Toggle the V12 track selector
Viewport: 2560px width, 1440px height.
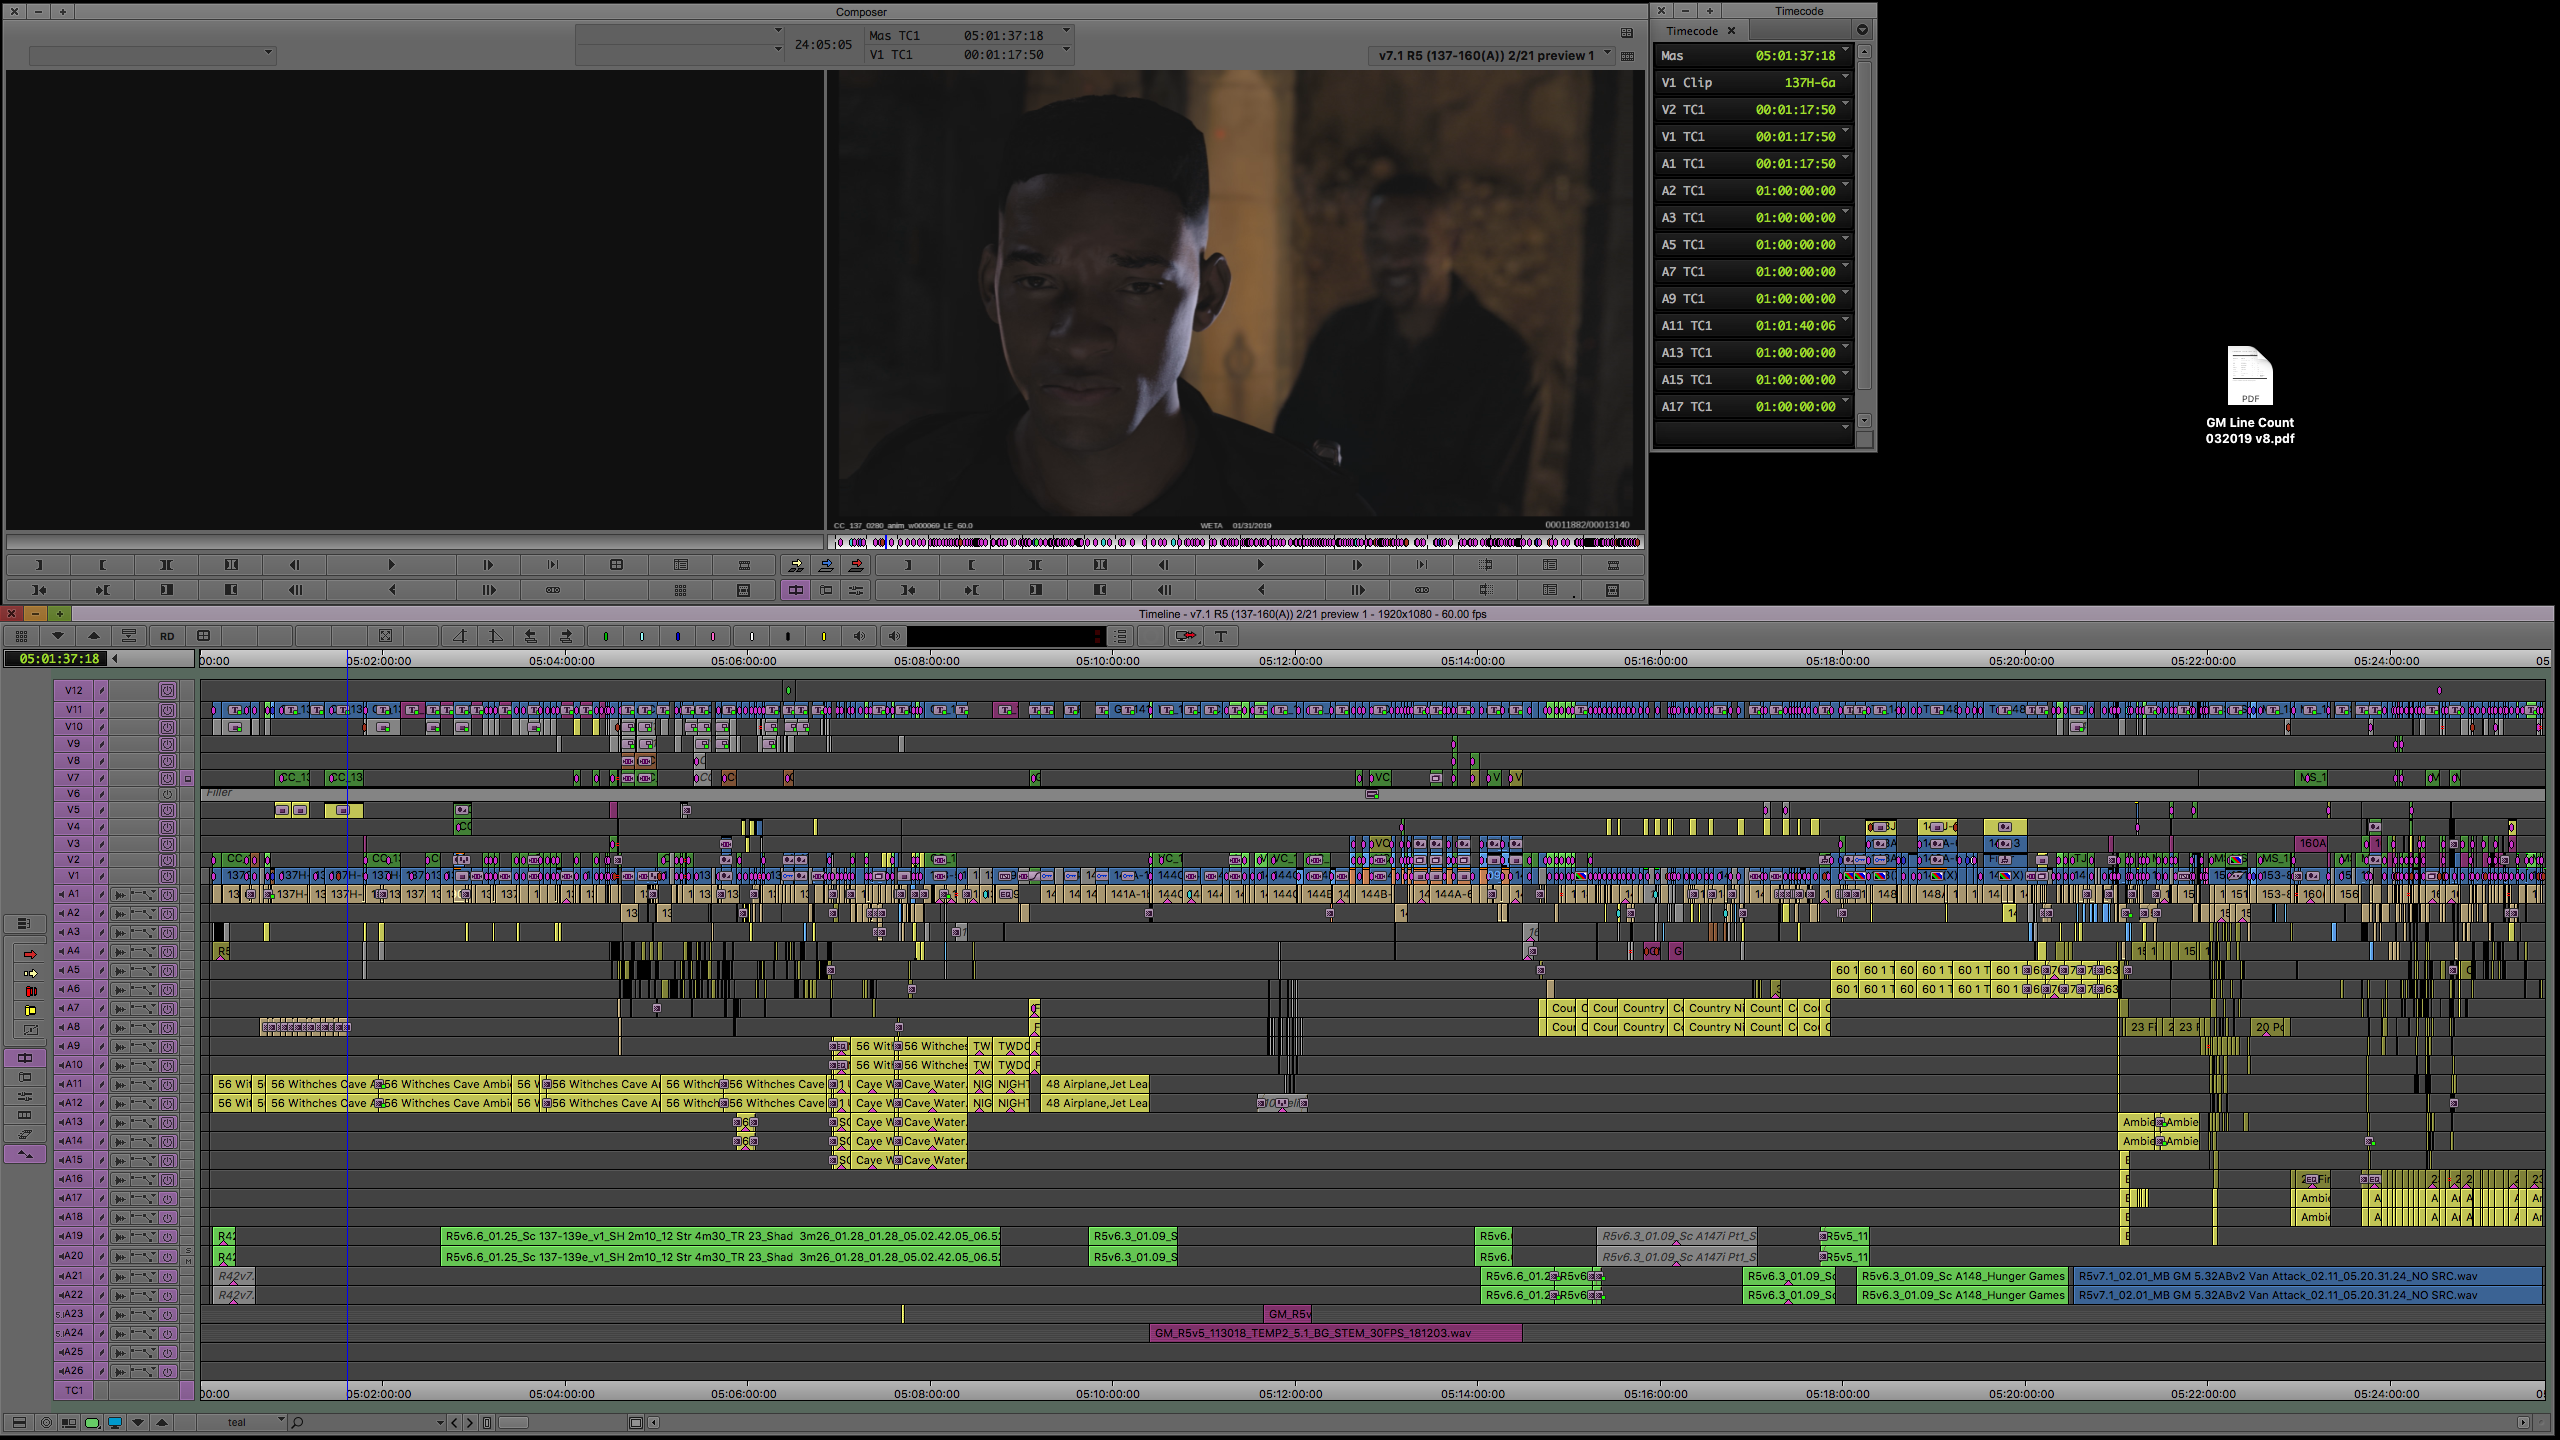(73, 690)
